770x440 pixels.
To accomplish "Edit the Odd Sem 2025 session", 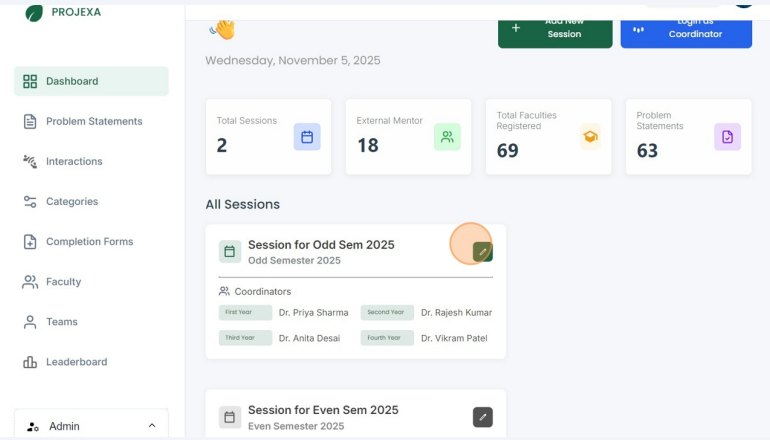I will pyautogui.click(x=483, y=252).
